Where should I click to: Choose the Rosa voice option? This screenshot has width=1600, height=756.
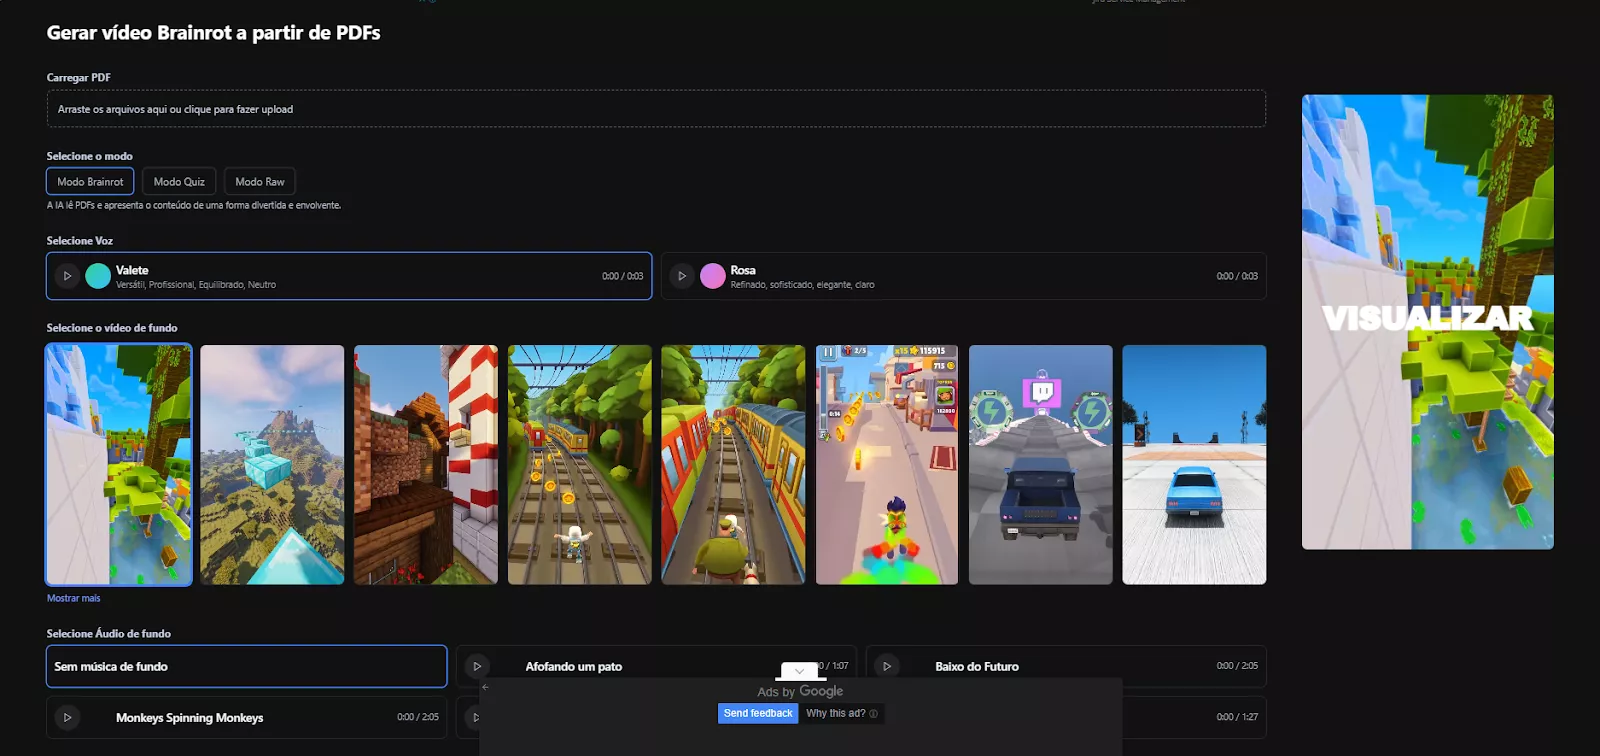[x=964, y=276]
